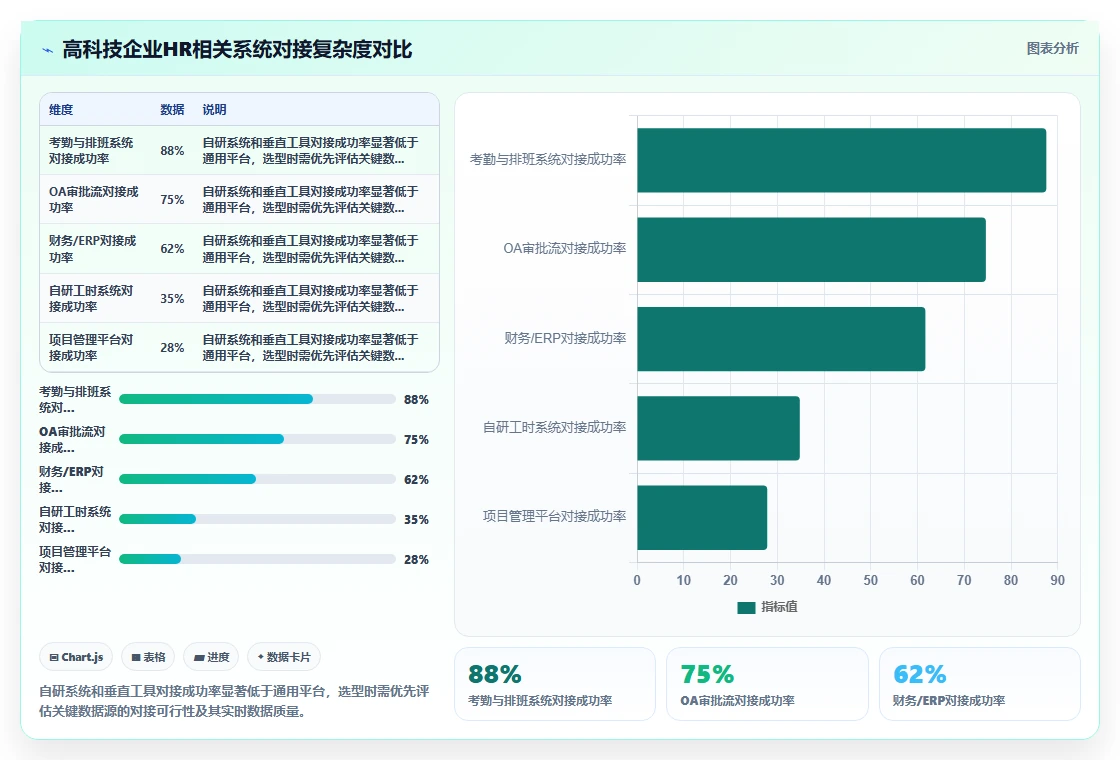
Task: Open the 88% 考勤与排班系统 data card
Action: click(x=555, y=684)
